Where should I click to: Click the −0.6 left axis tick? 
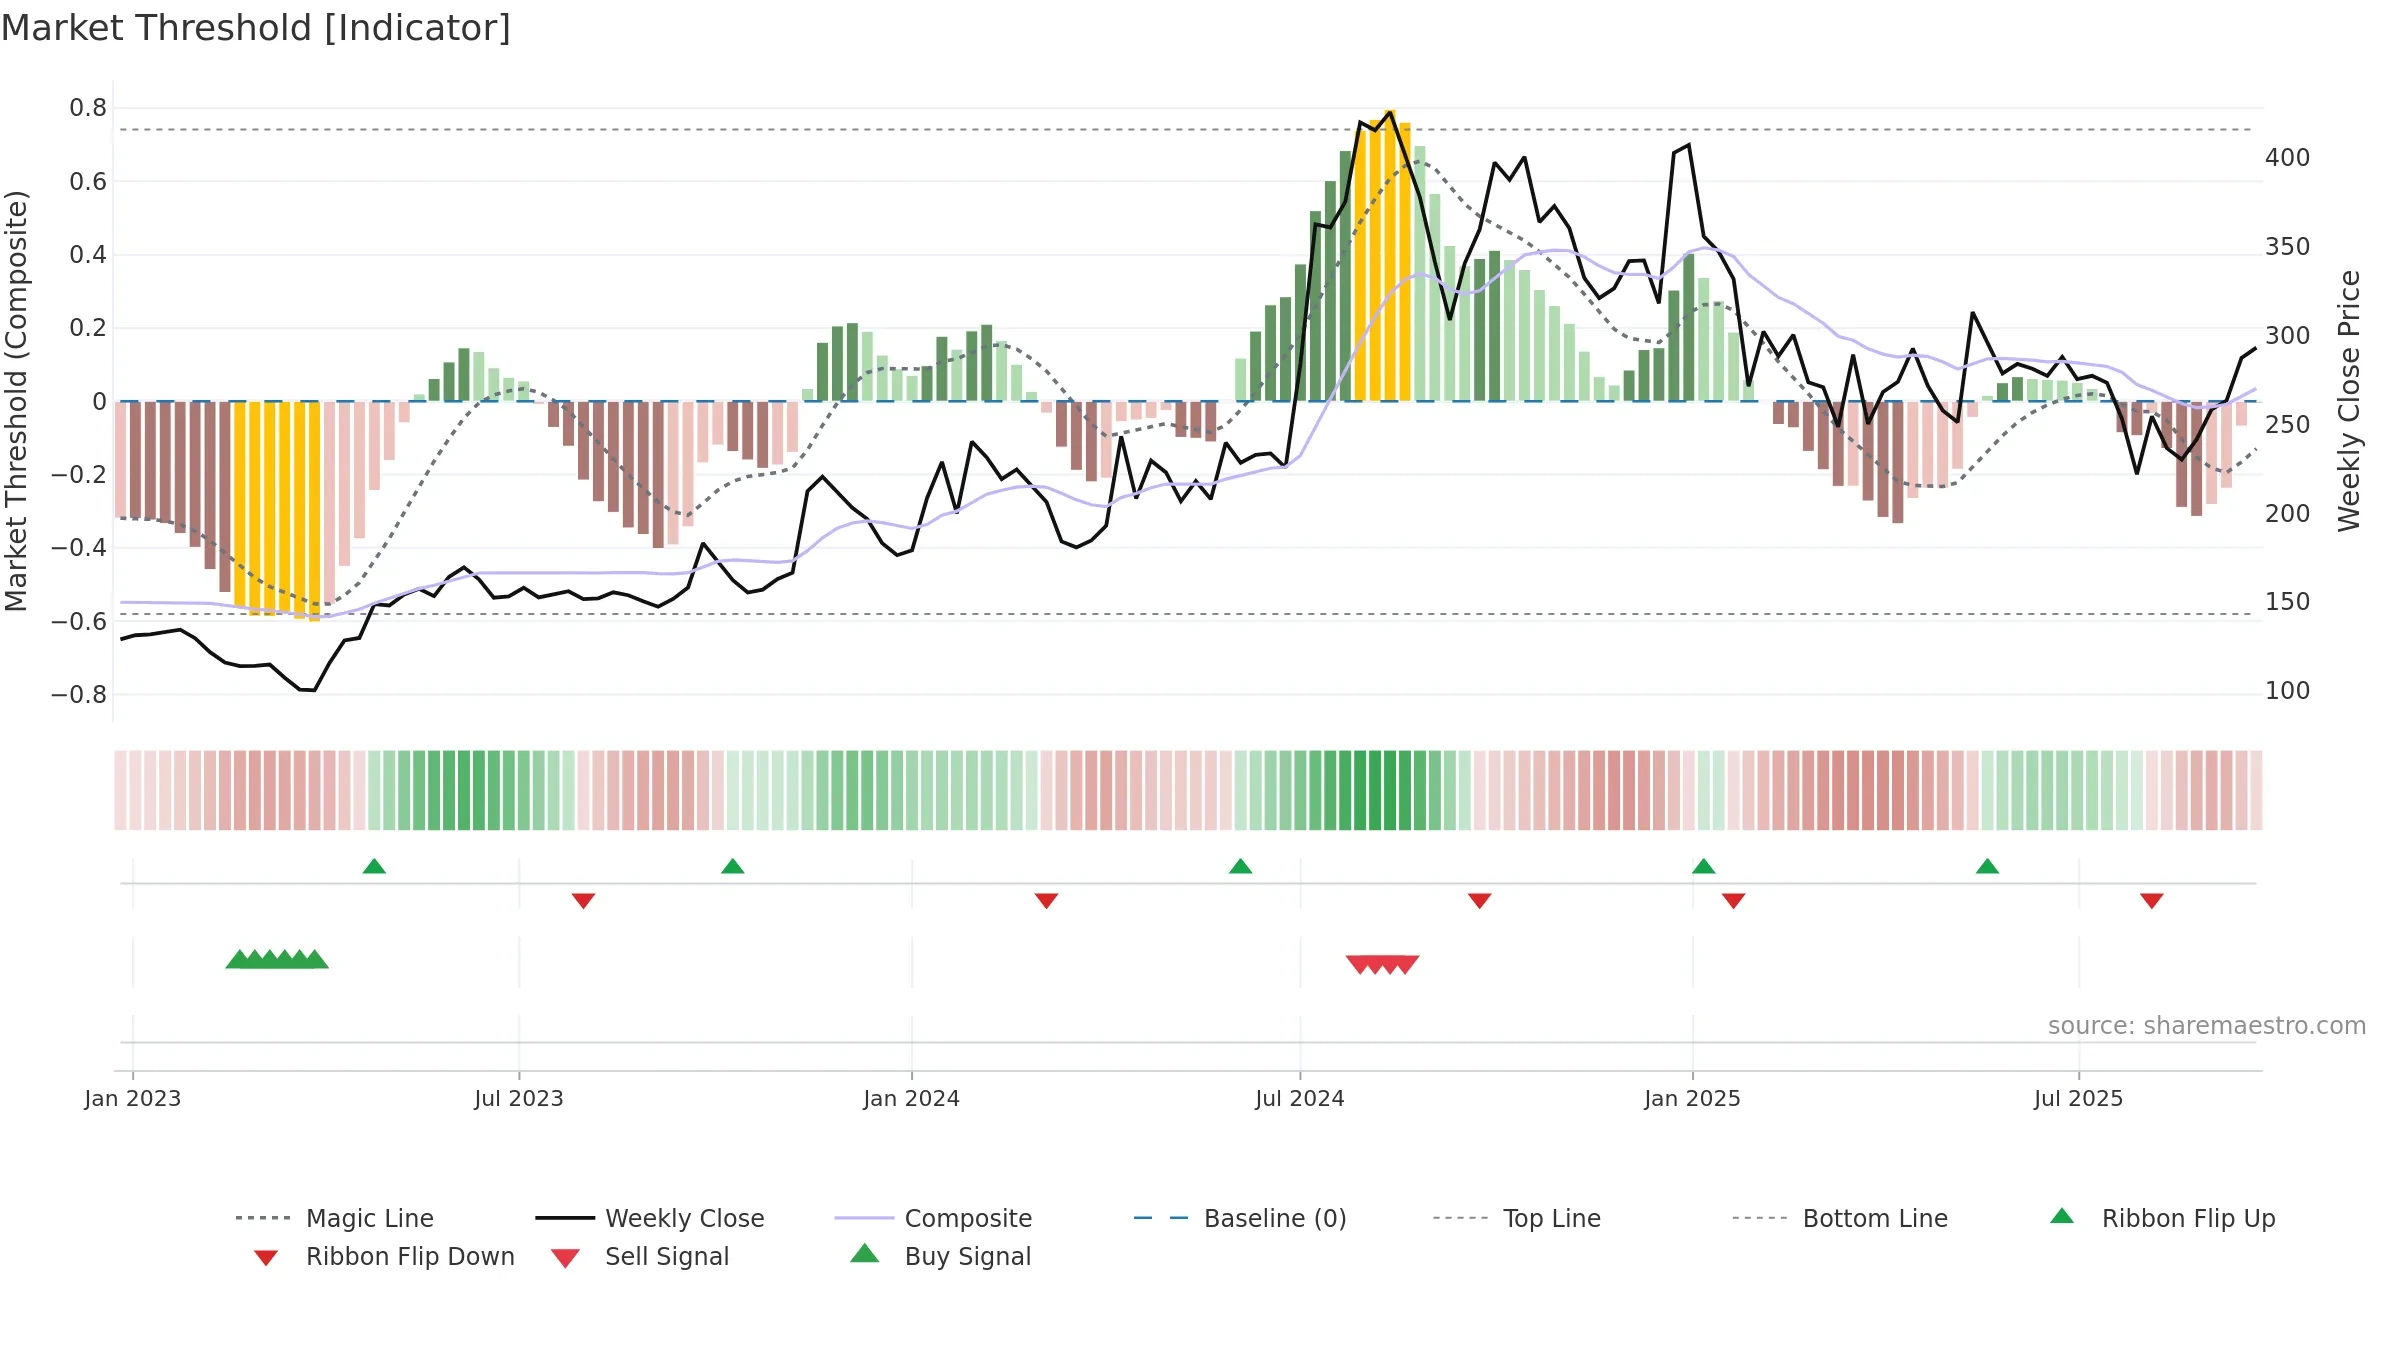(79, 621)
